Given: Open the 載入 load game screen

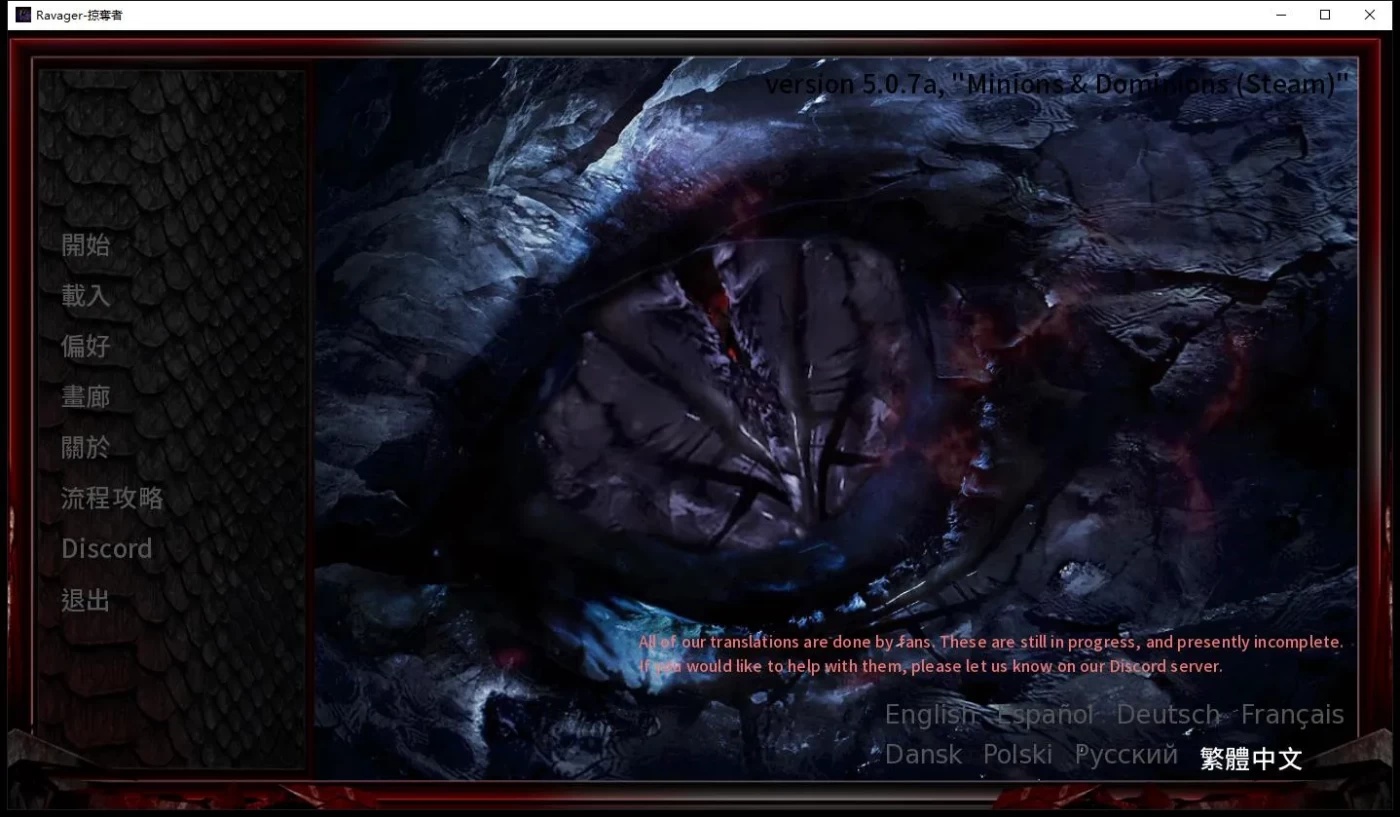Looking at the screenshot, I should [x=84, y=295].
